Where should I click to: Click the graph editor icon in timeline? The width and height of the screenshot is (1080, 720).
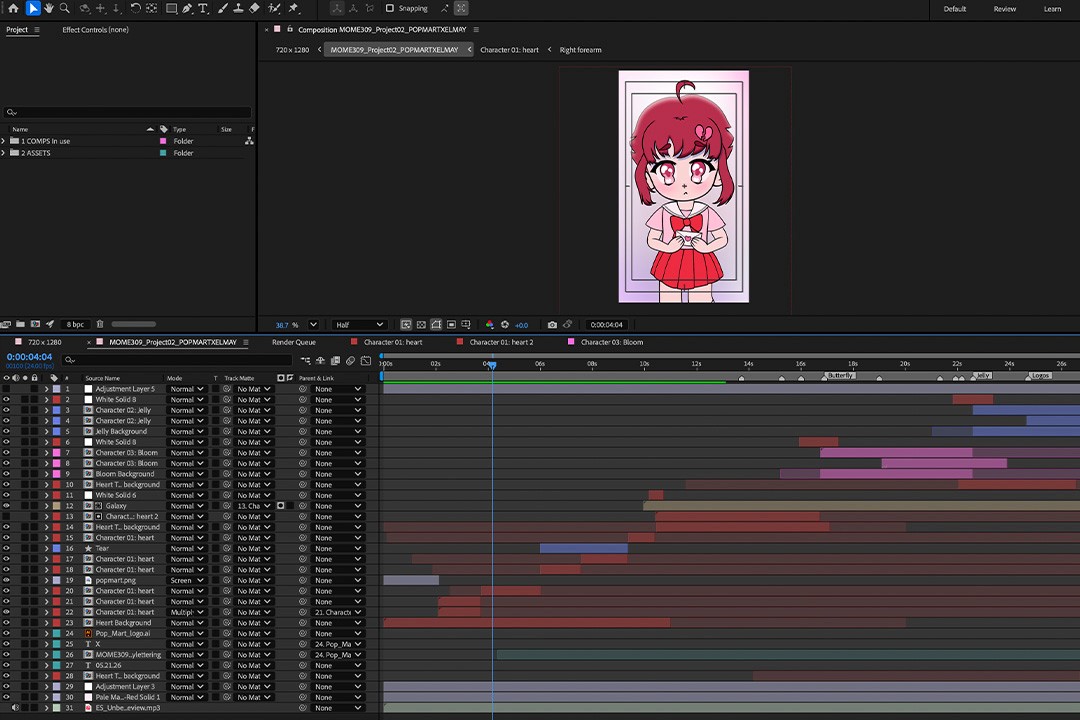tap(366, 360)
